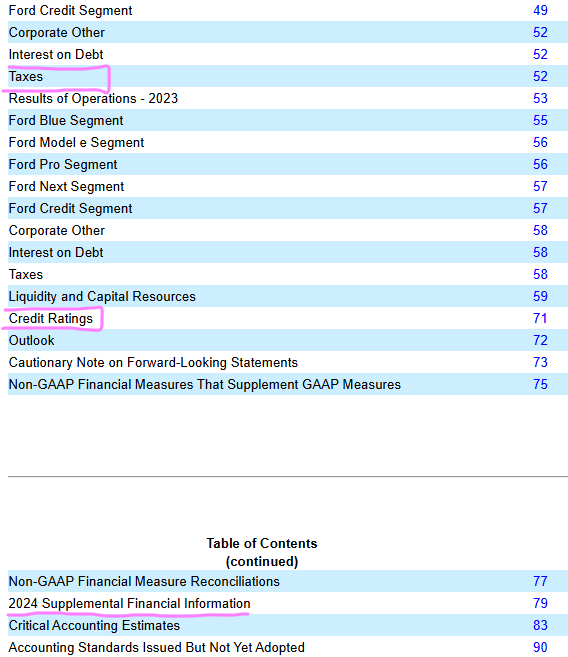Click page 59 link for Liquidity and Capital Resources

coord(540,297)
